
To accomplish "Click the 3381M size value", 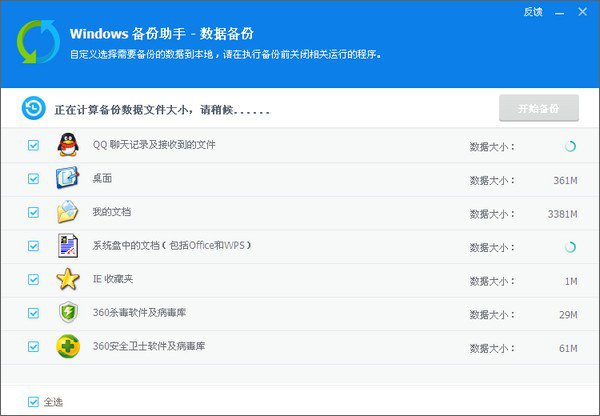I will pos(562,214).
